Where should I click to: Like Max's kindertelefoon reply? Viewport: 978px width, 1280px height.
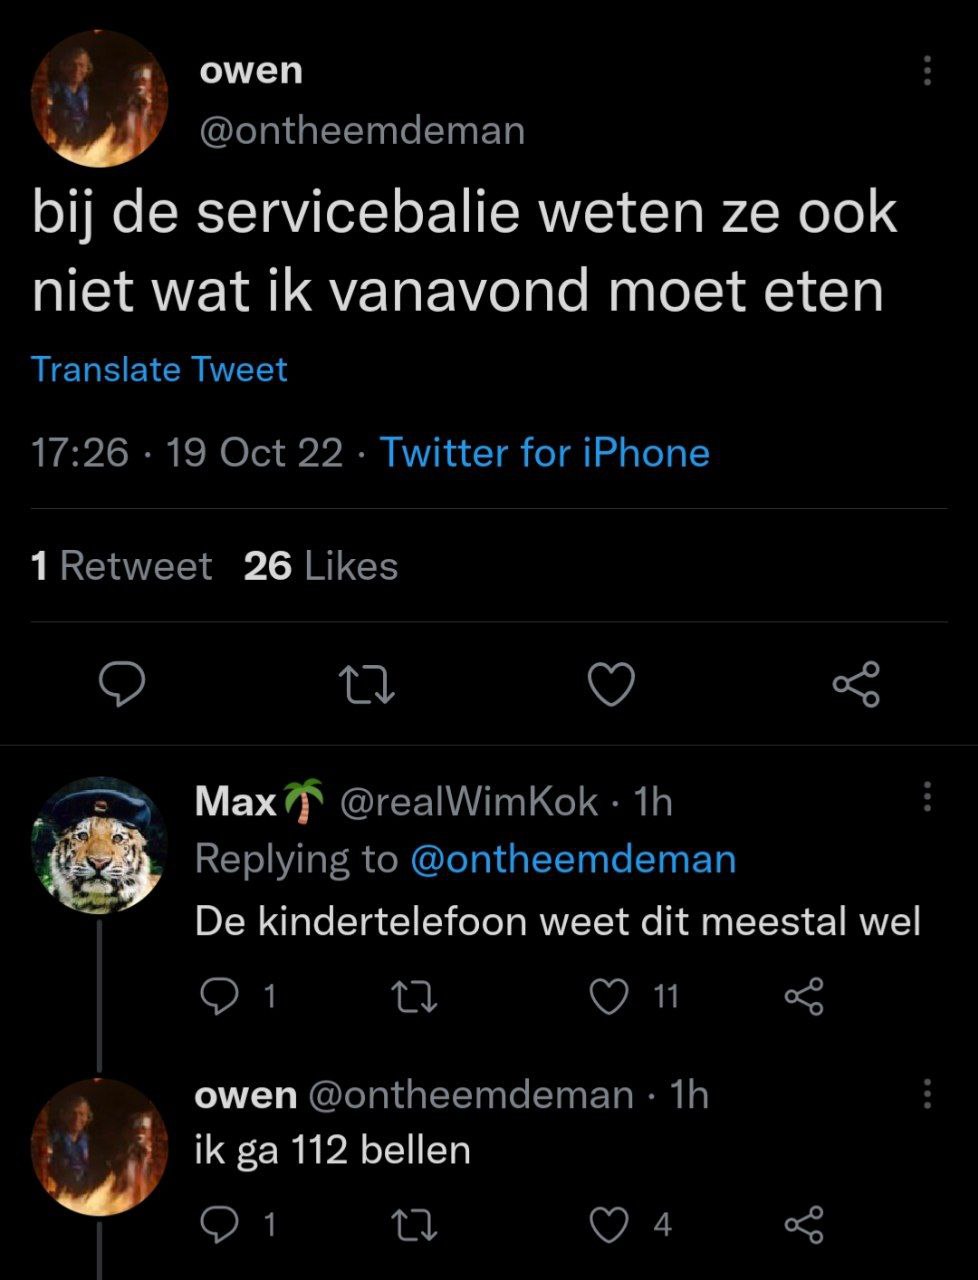(609, 996)
